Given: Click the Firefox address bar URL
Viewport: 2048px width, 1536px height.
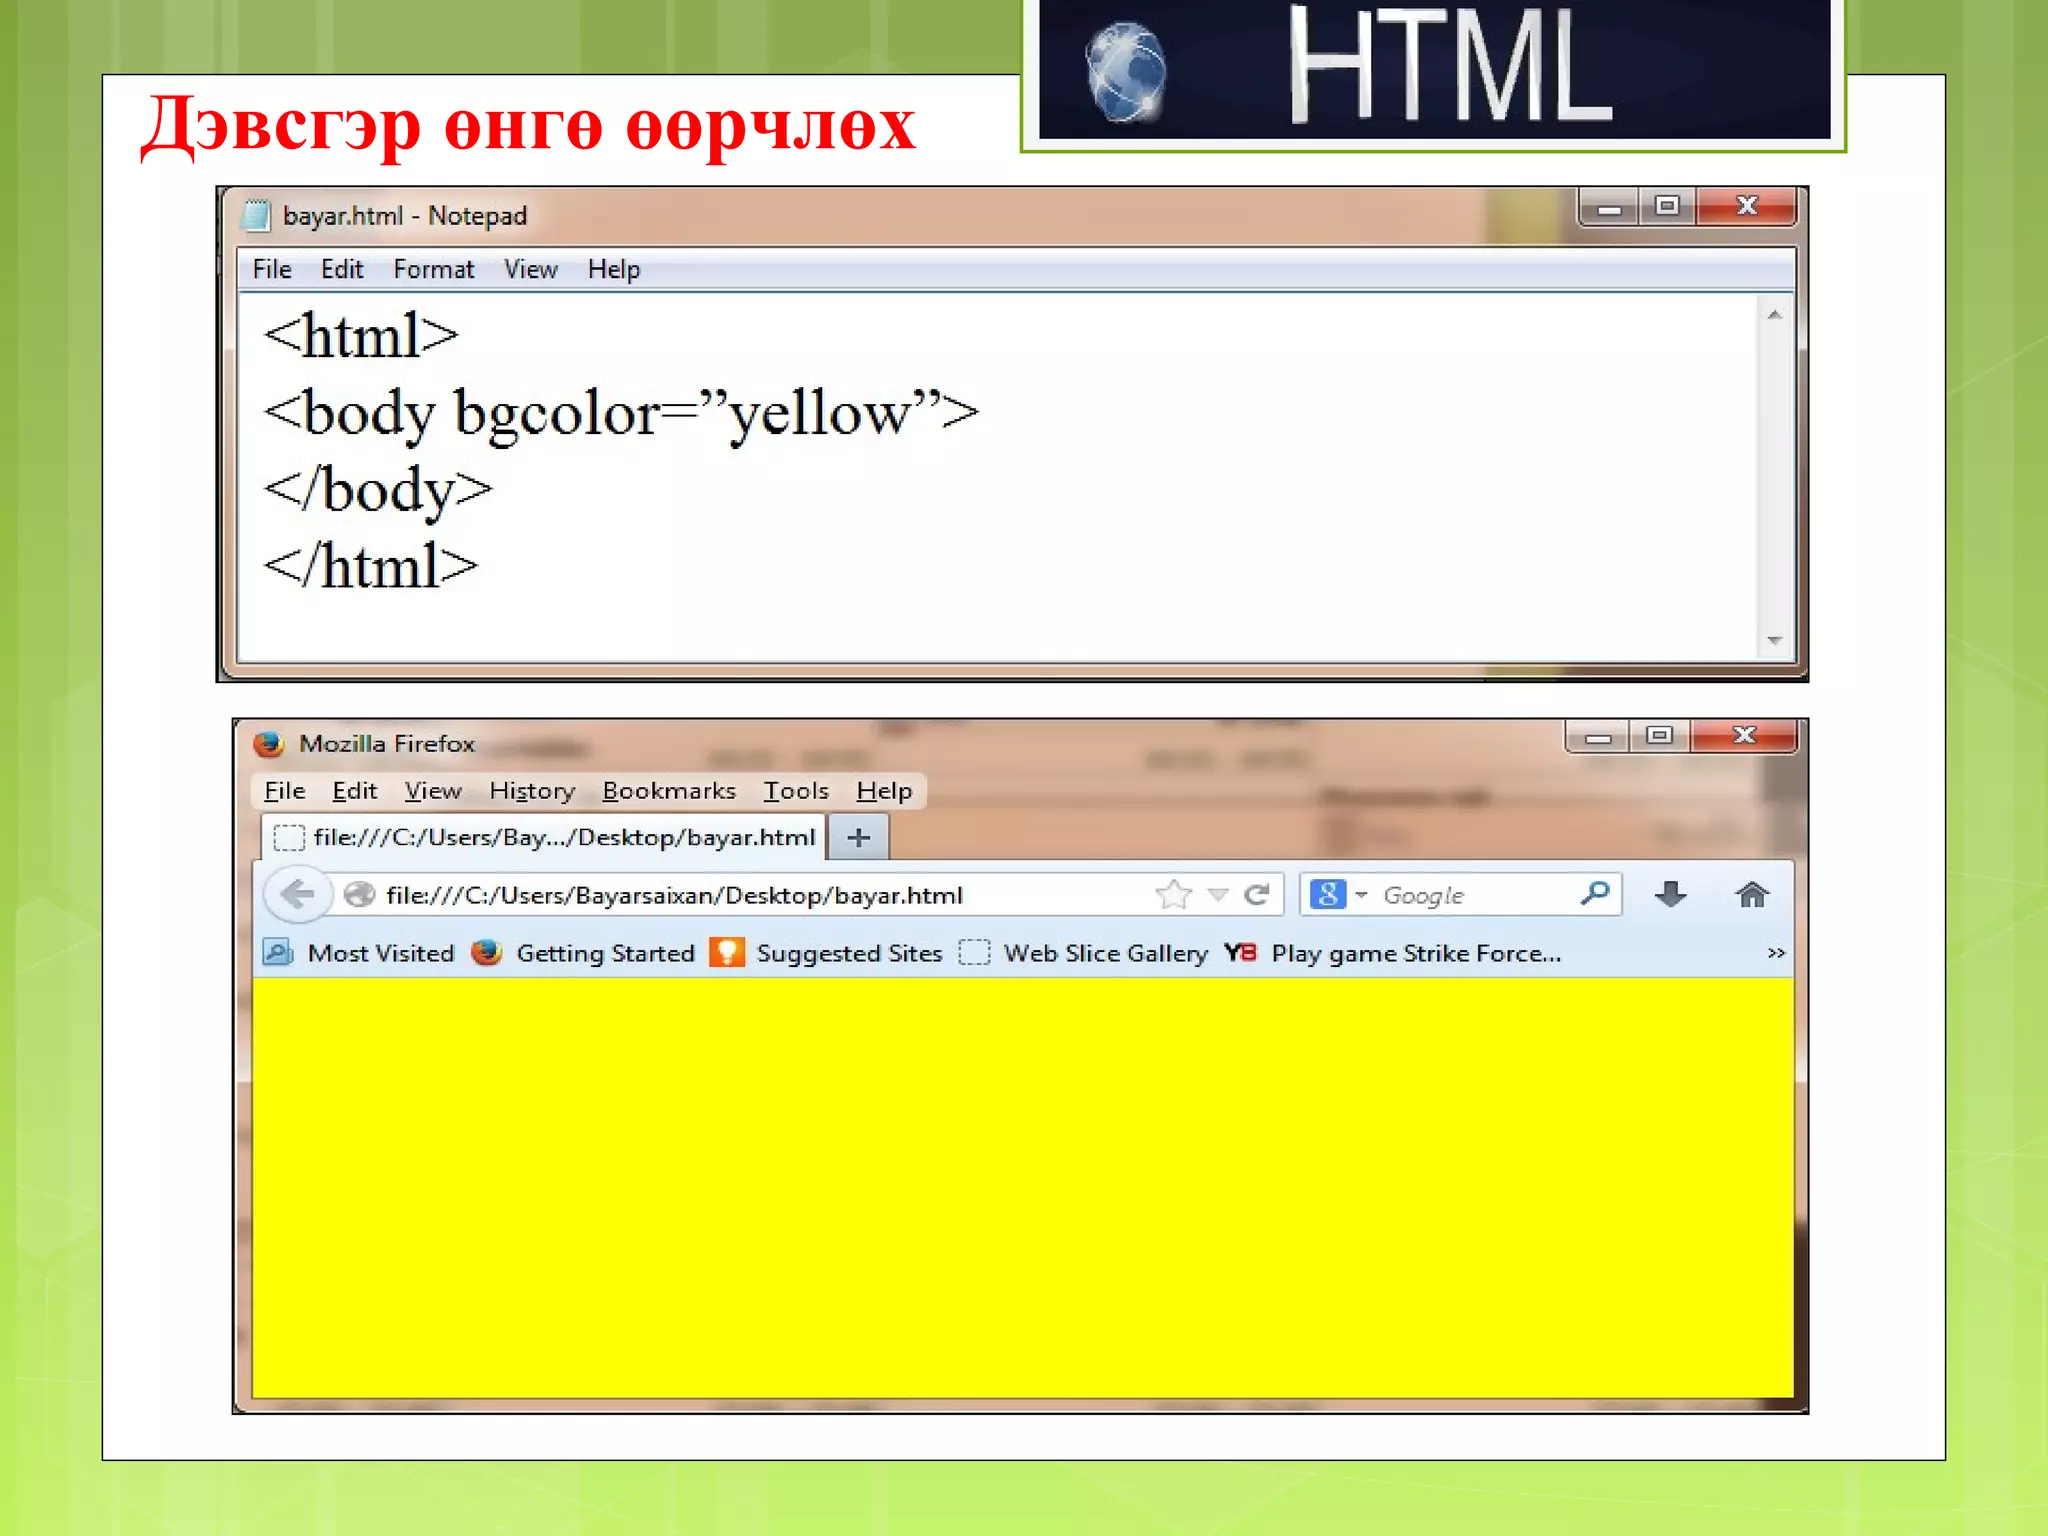Looking at the screenshot, I should point(675,895).
